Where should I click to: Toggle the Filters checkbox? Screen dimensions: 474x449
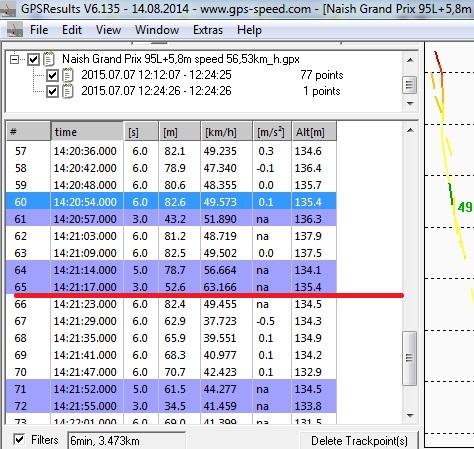pos(19,439)
